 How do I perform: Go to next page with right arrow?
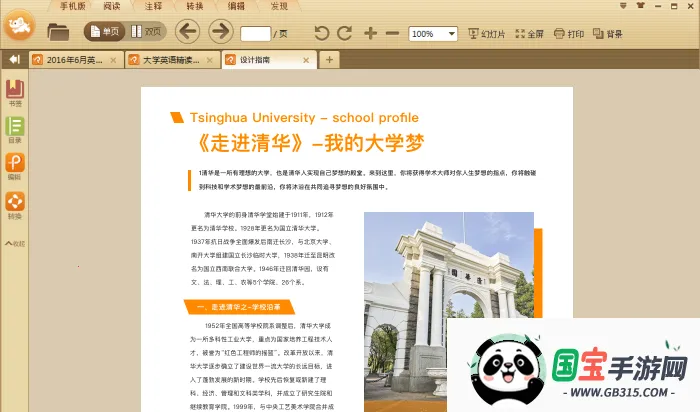[221, 32]
